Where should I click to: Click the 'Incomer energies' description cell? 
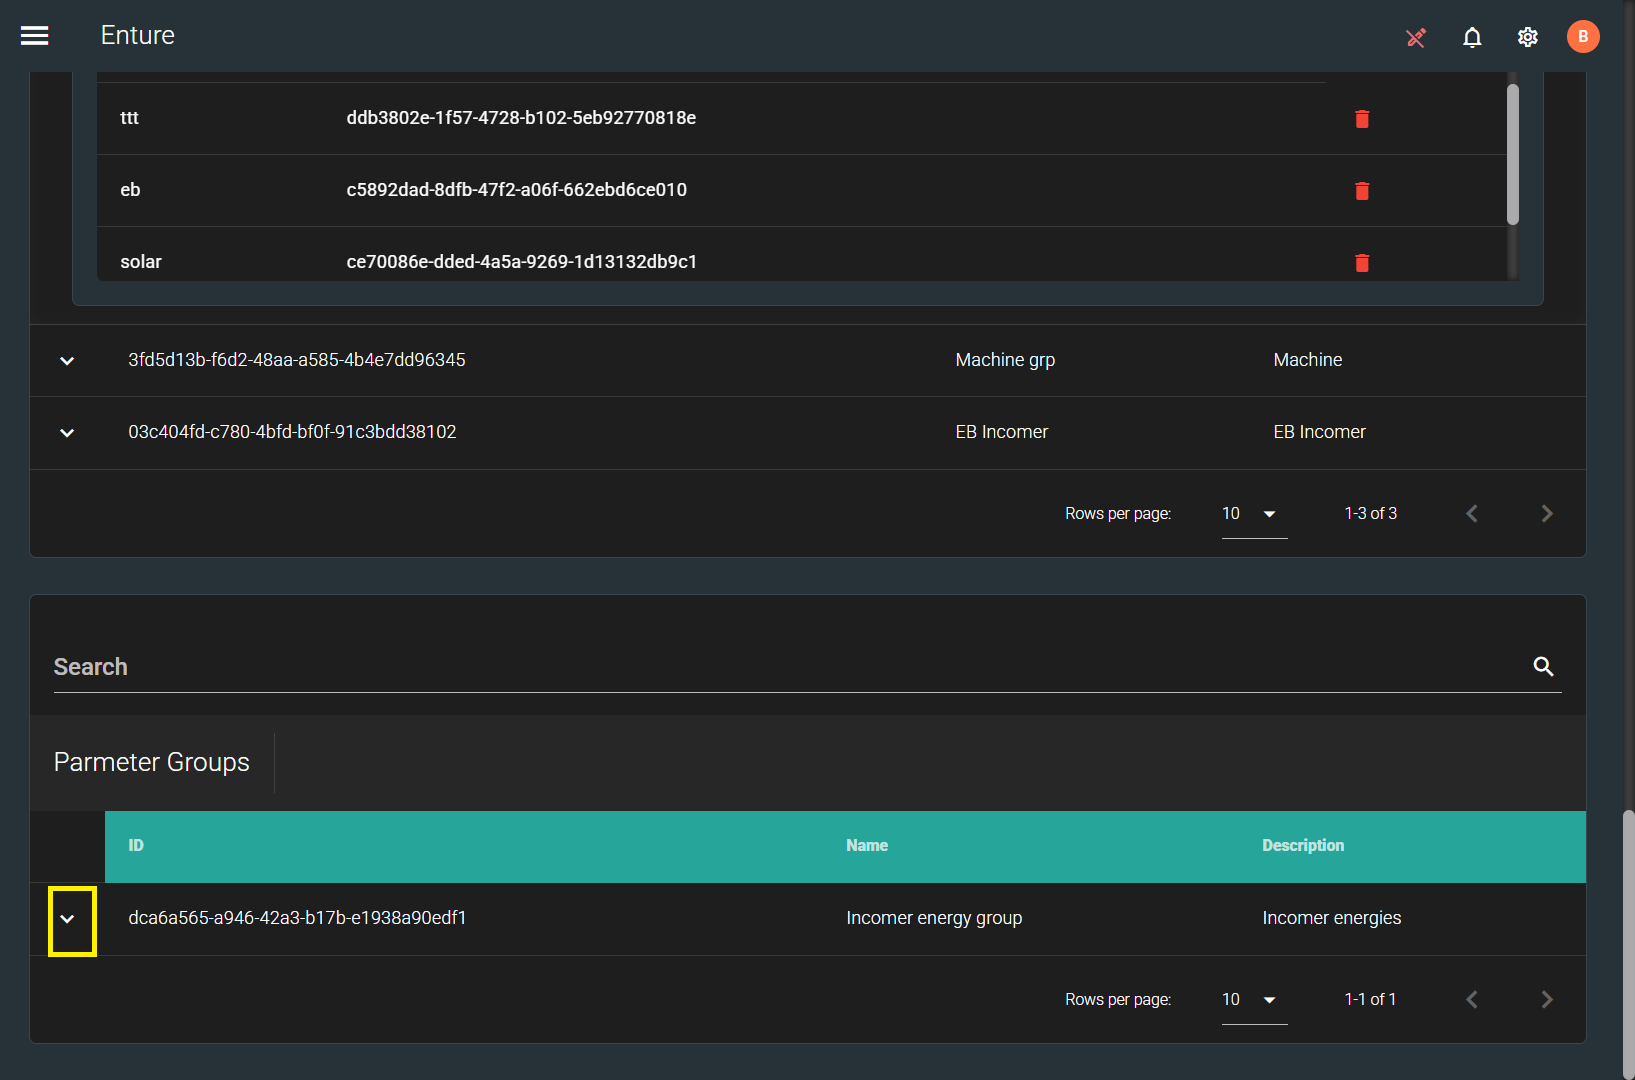pos(1332,918)
